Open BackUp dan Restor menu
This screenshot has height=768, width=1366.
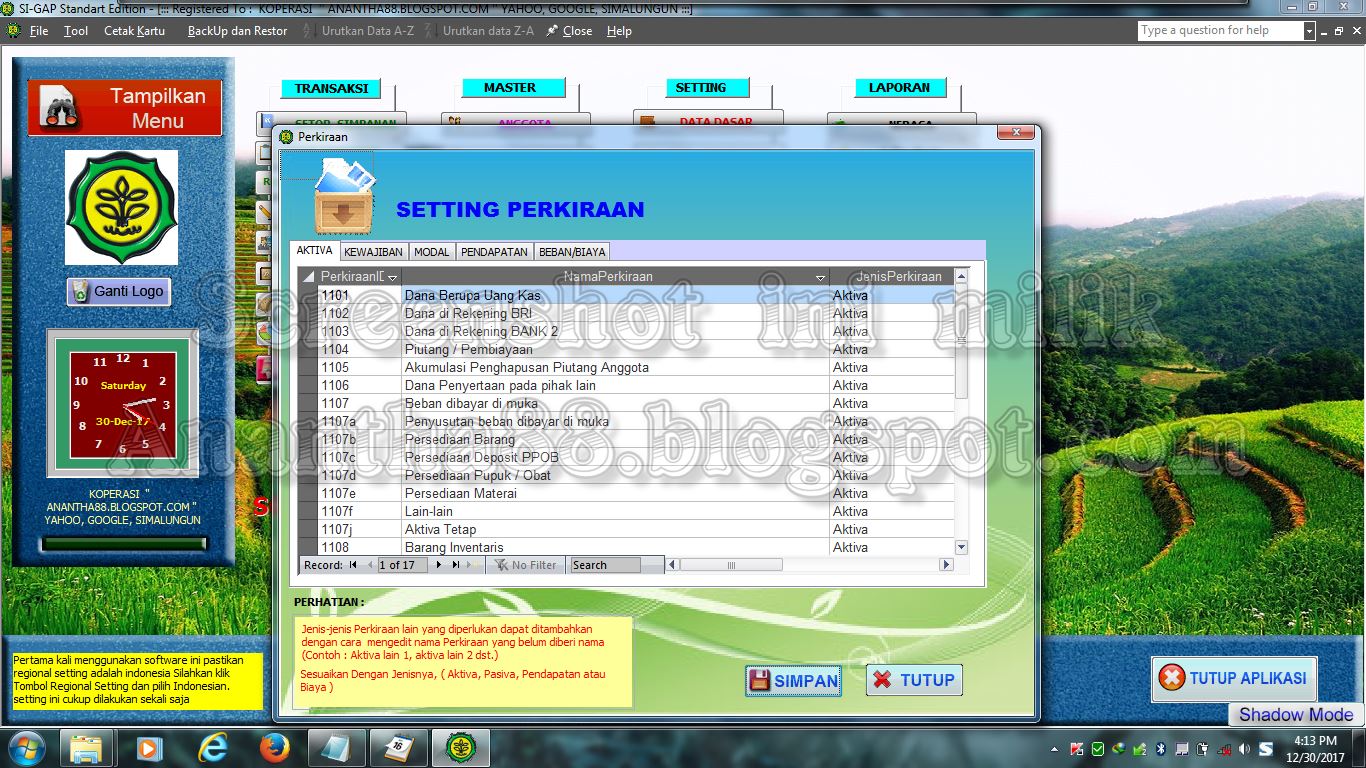(237, 31)
